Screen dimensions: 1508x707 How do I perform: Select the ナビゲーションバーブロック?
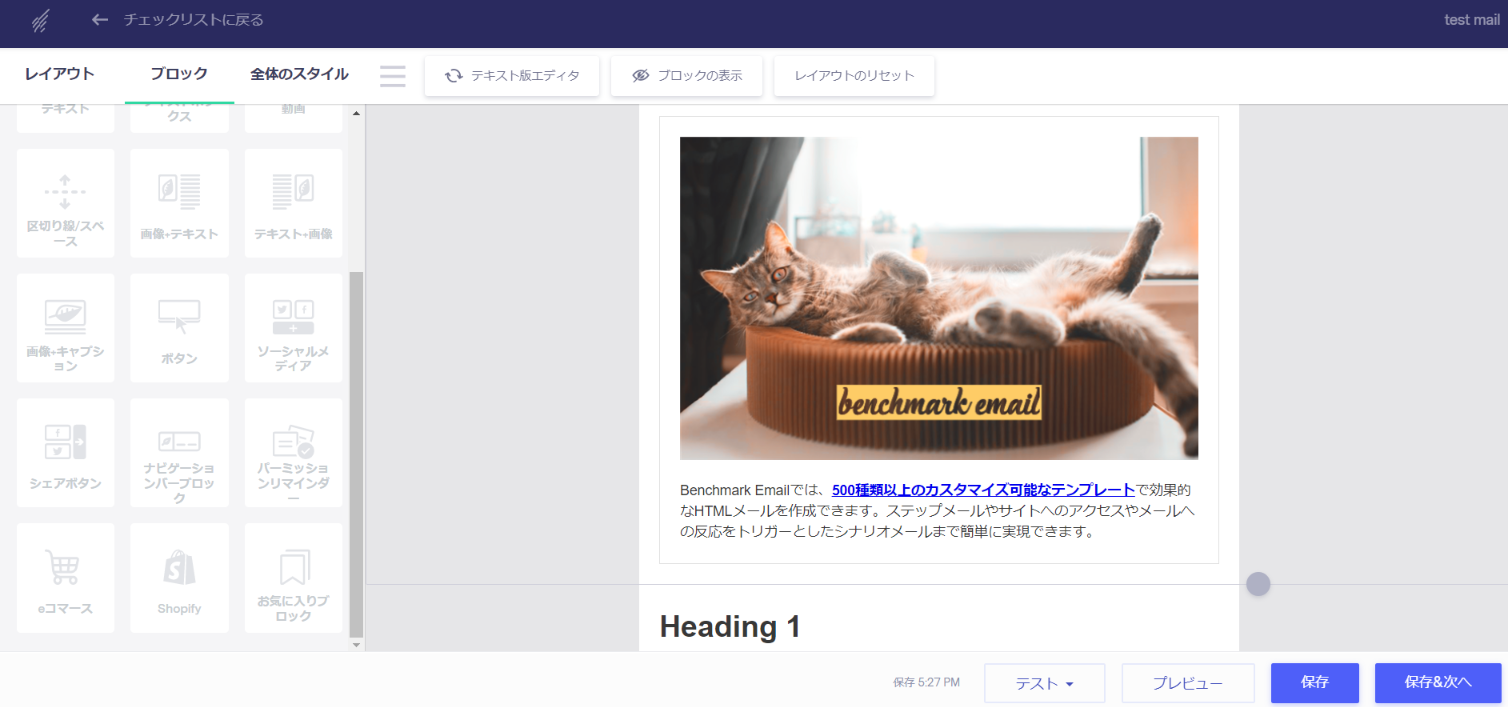(x=179, y=452)
